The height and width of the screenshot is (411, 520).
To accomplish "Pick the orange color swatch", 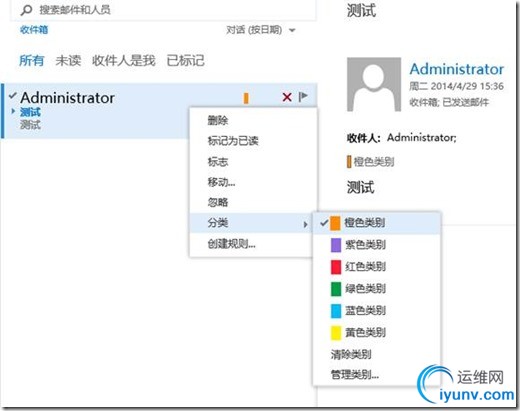I will [x=335, y=223].
